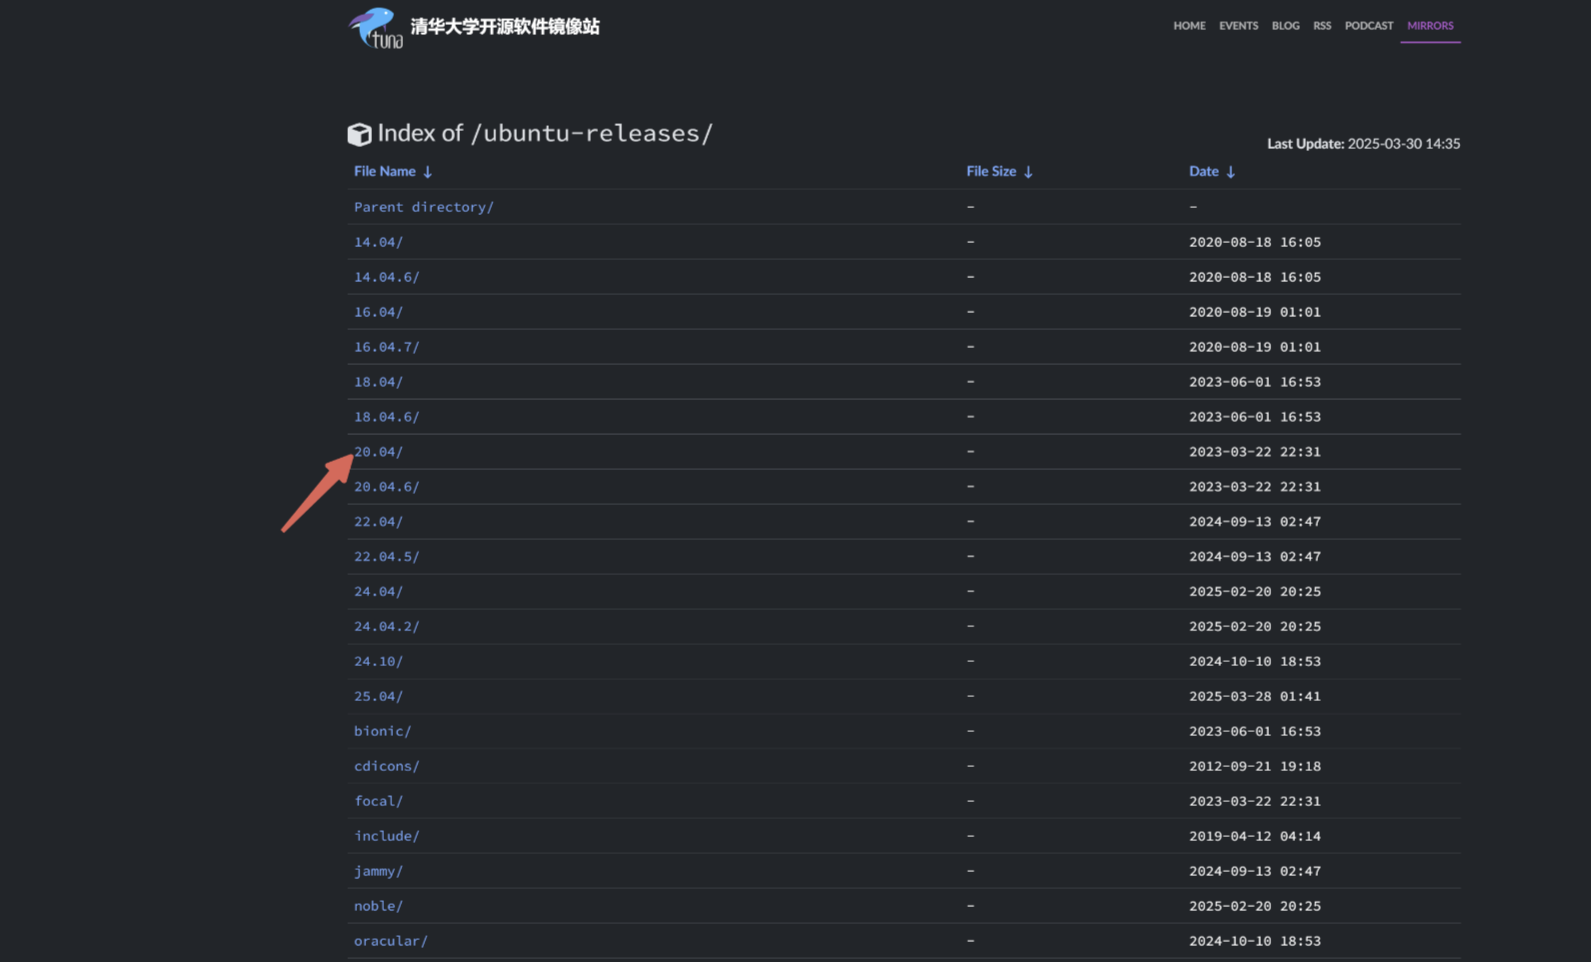Open the 18.04/ directory
Viewport: 1591px width, 962px height.
click(378, 382)
